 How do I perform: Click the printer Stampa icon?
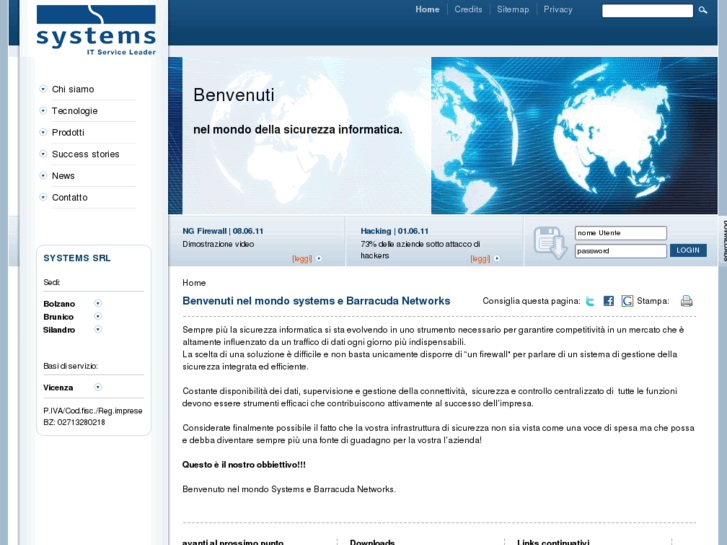687,301
